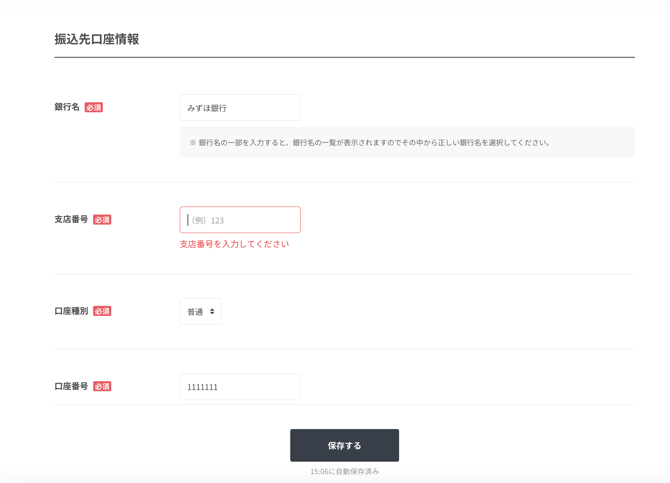Open the 口座種別 dropdown showing 普通
Image resolution: width=670 pixels, height=483 pixels.
tap(200, 312)
